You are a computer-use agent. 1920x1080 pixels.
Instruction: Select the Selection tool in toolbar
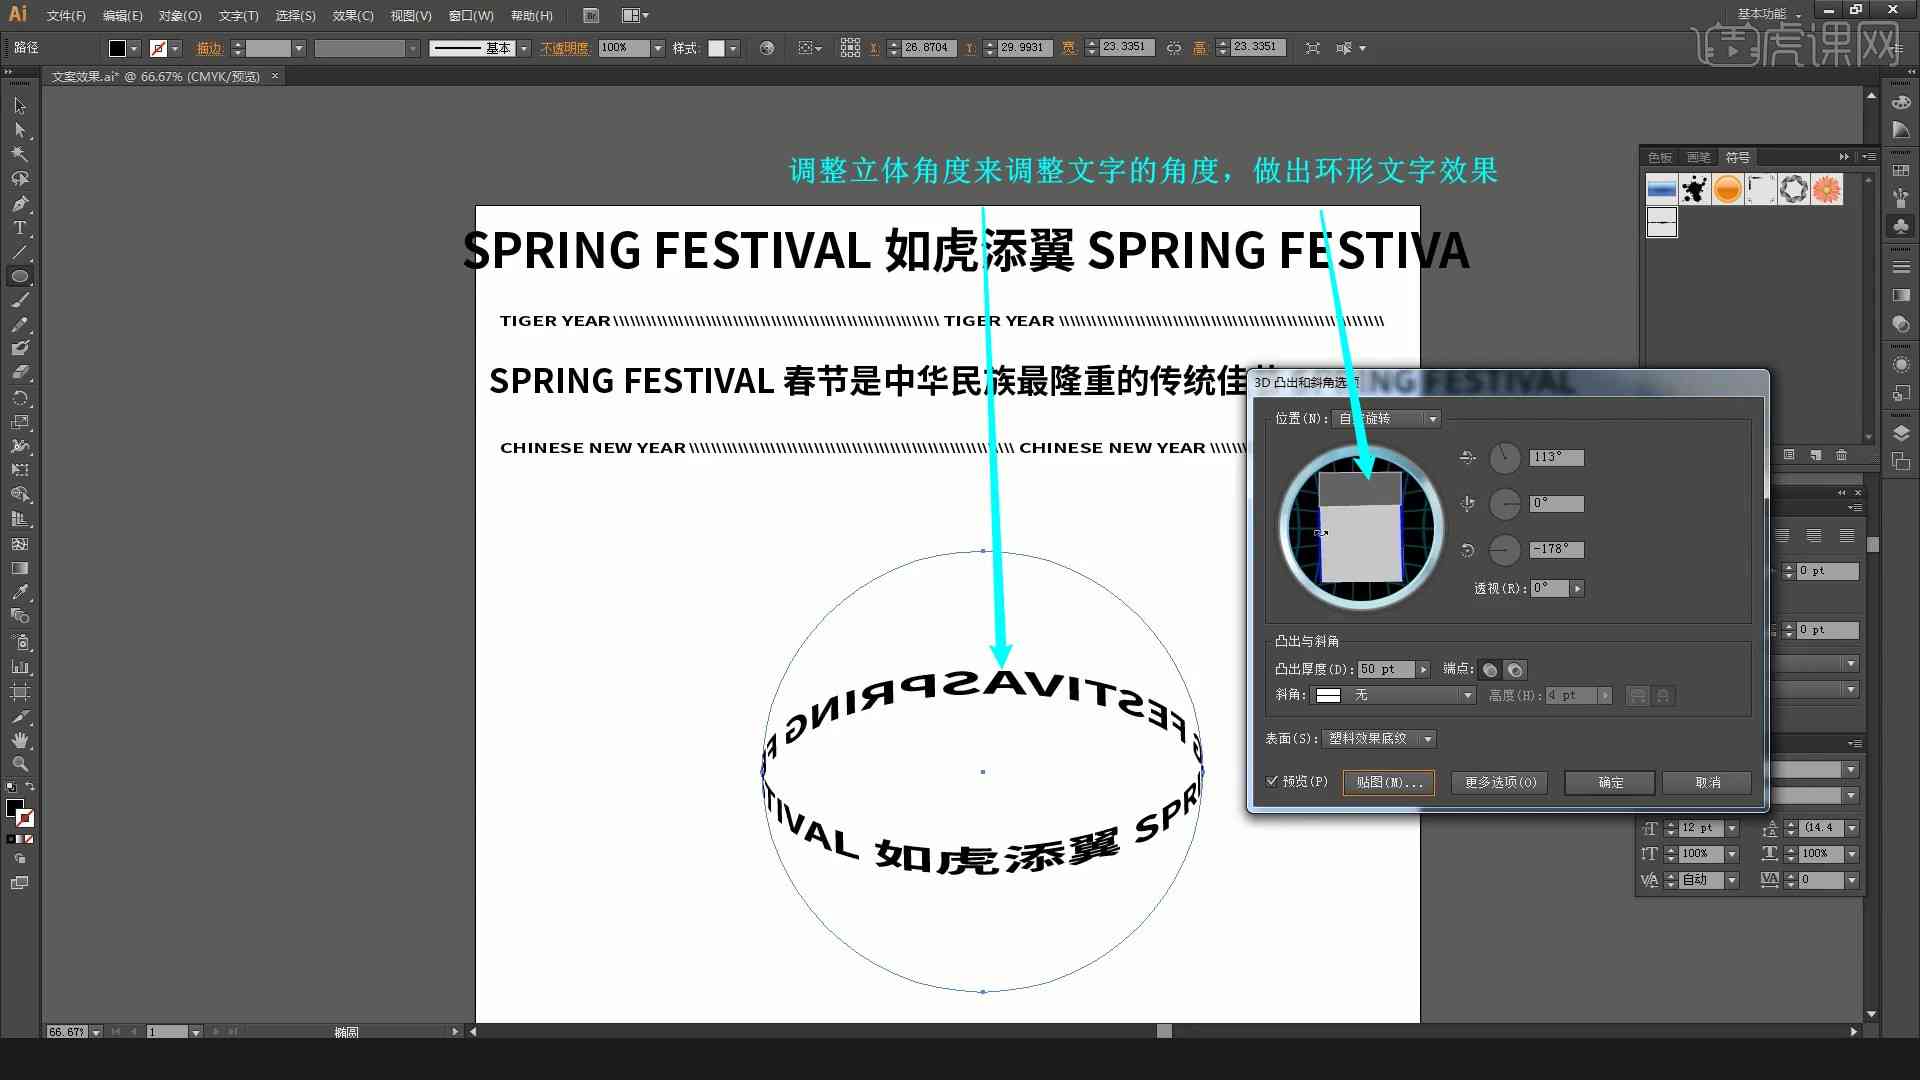pos(18,104)
